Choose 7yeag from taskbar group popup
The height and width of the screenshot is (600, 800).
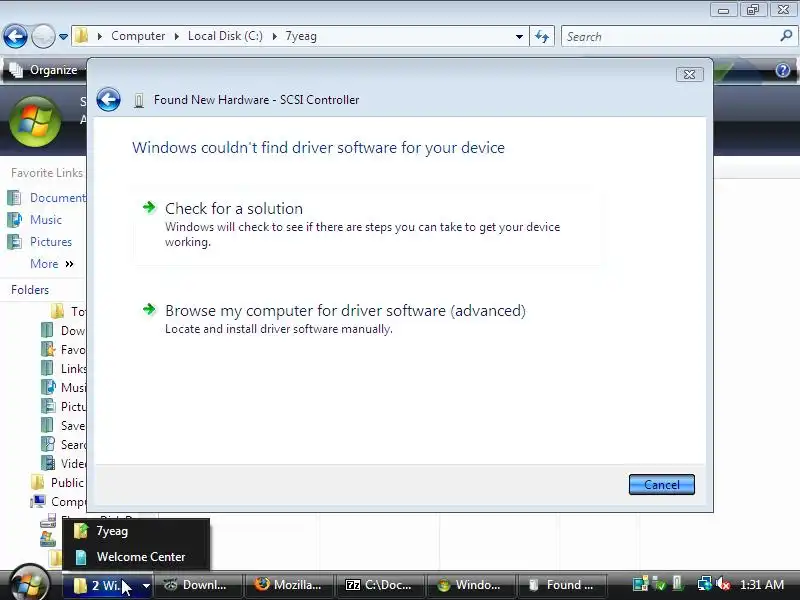(x=136, y=531)
